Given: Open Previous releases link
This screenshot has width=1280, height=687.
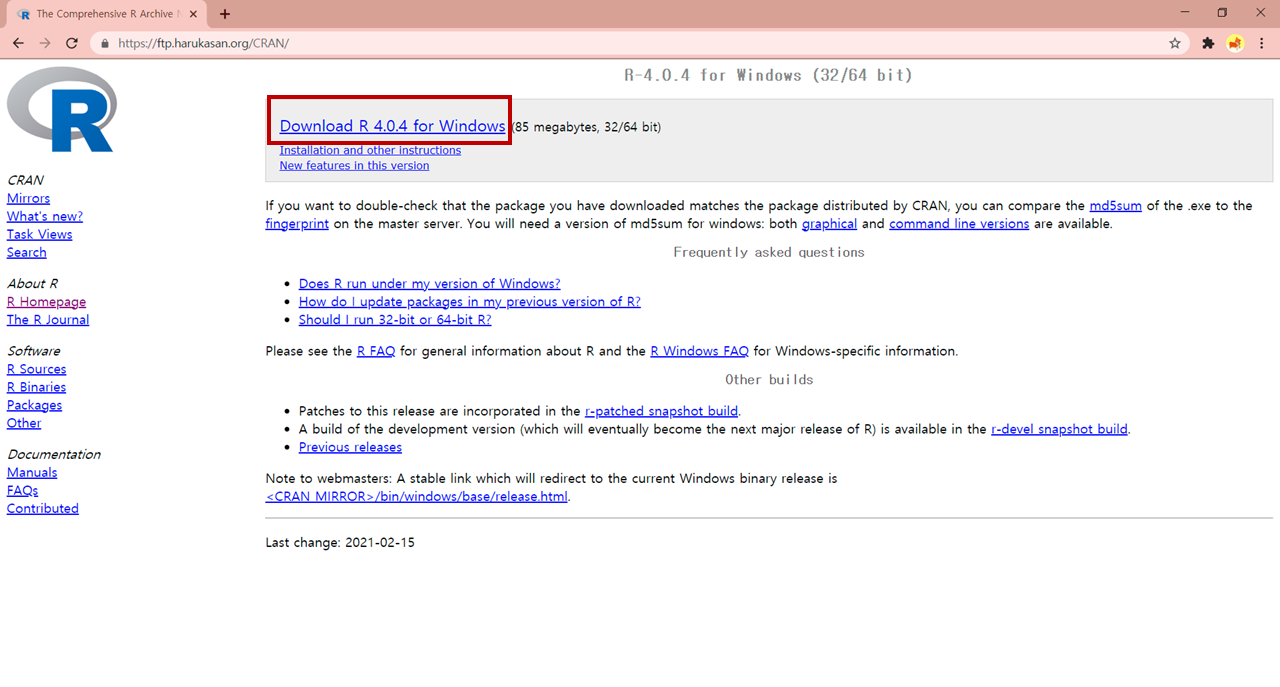Looking at the screenshot, I should click(350, 447).
